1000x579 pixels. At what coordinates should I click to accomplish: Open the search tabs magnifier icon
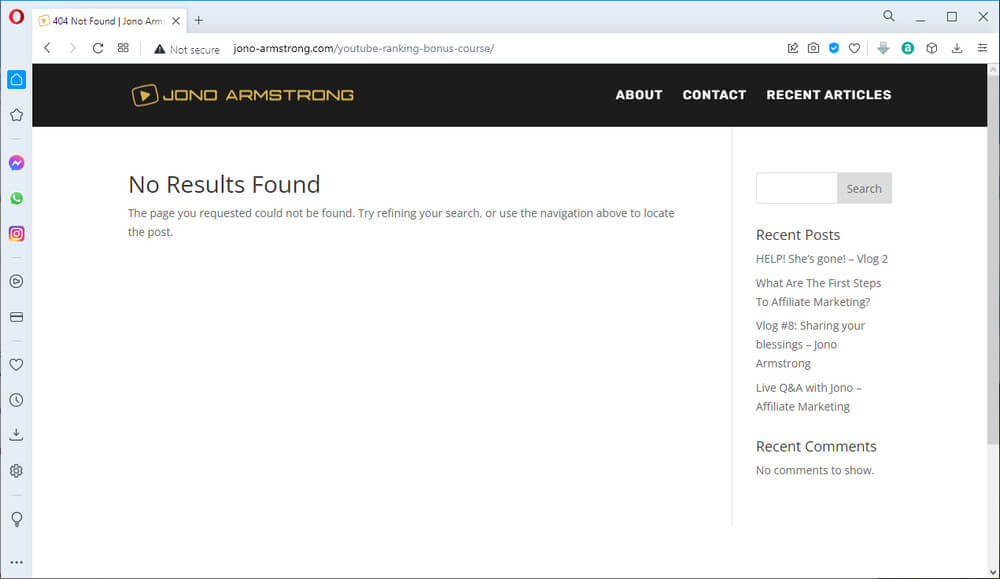[888, 16]
